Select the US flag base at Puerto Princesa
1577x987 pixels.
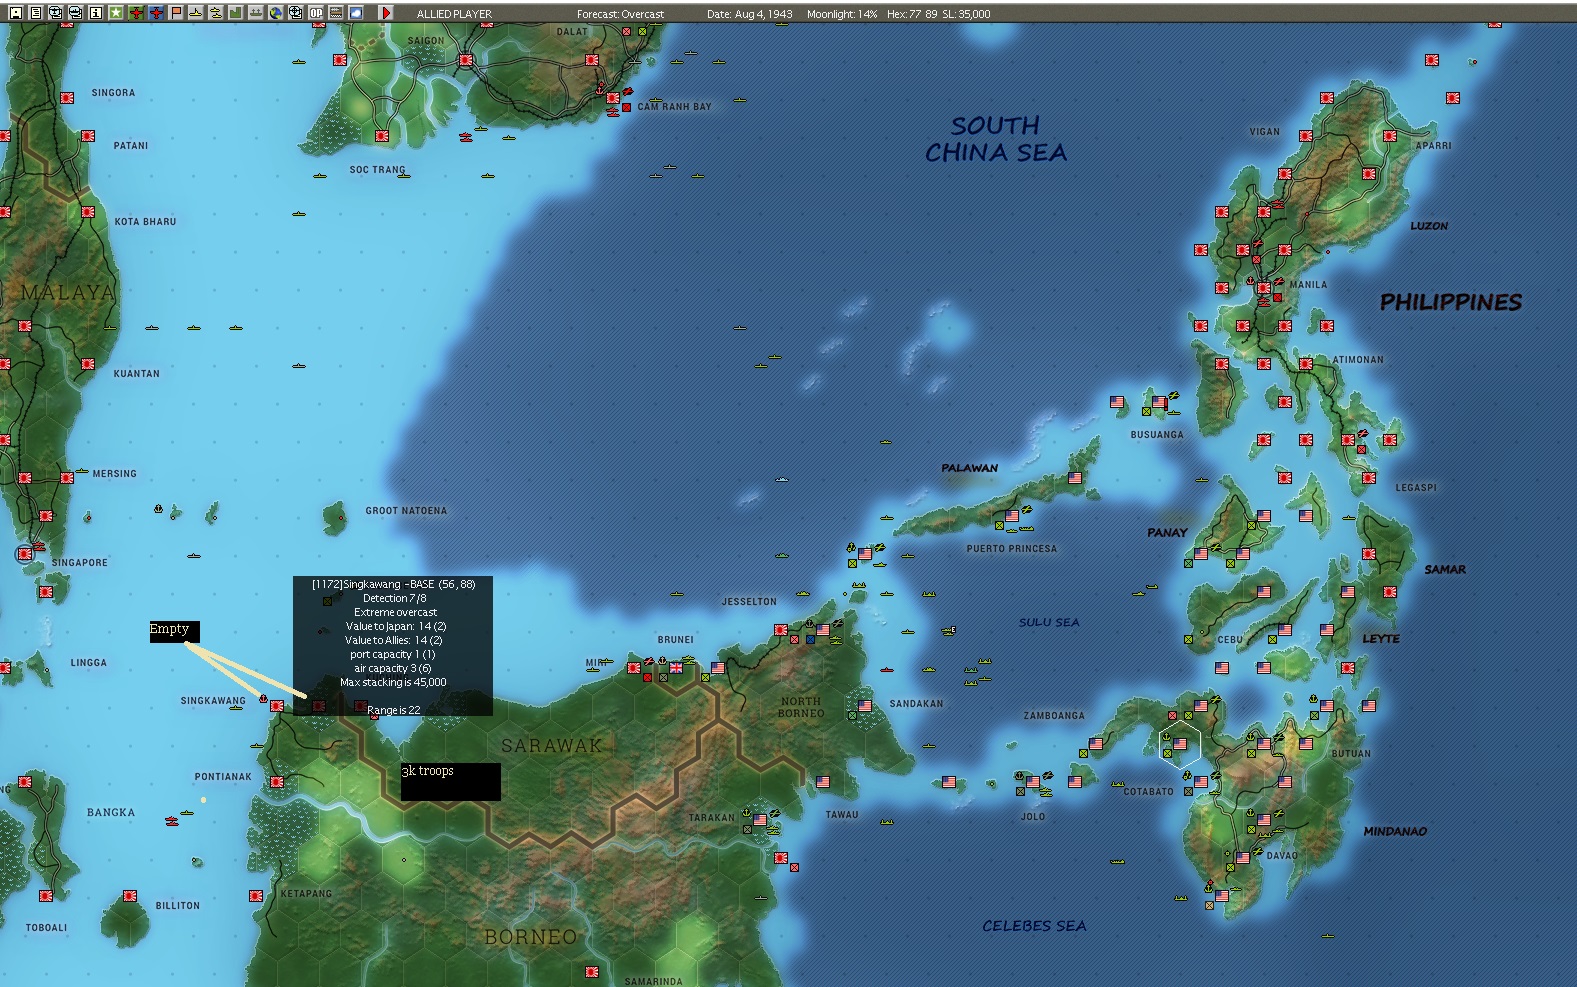(x=1012, y=516)
